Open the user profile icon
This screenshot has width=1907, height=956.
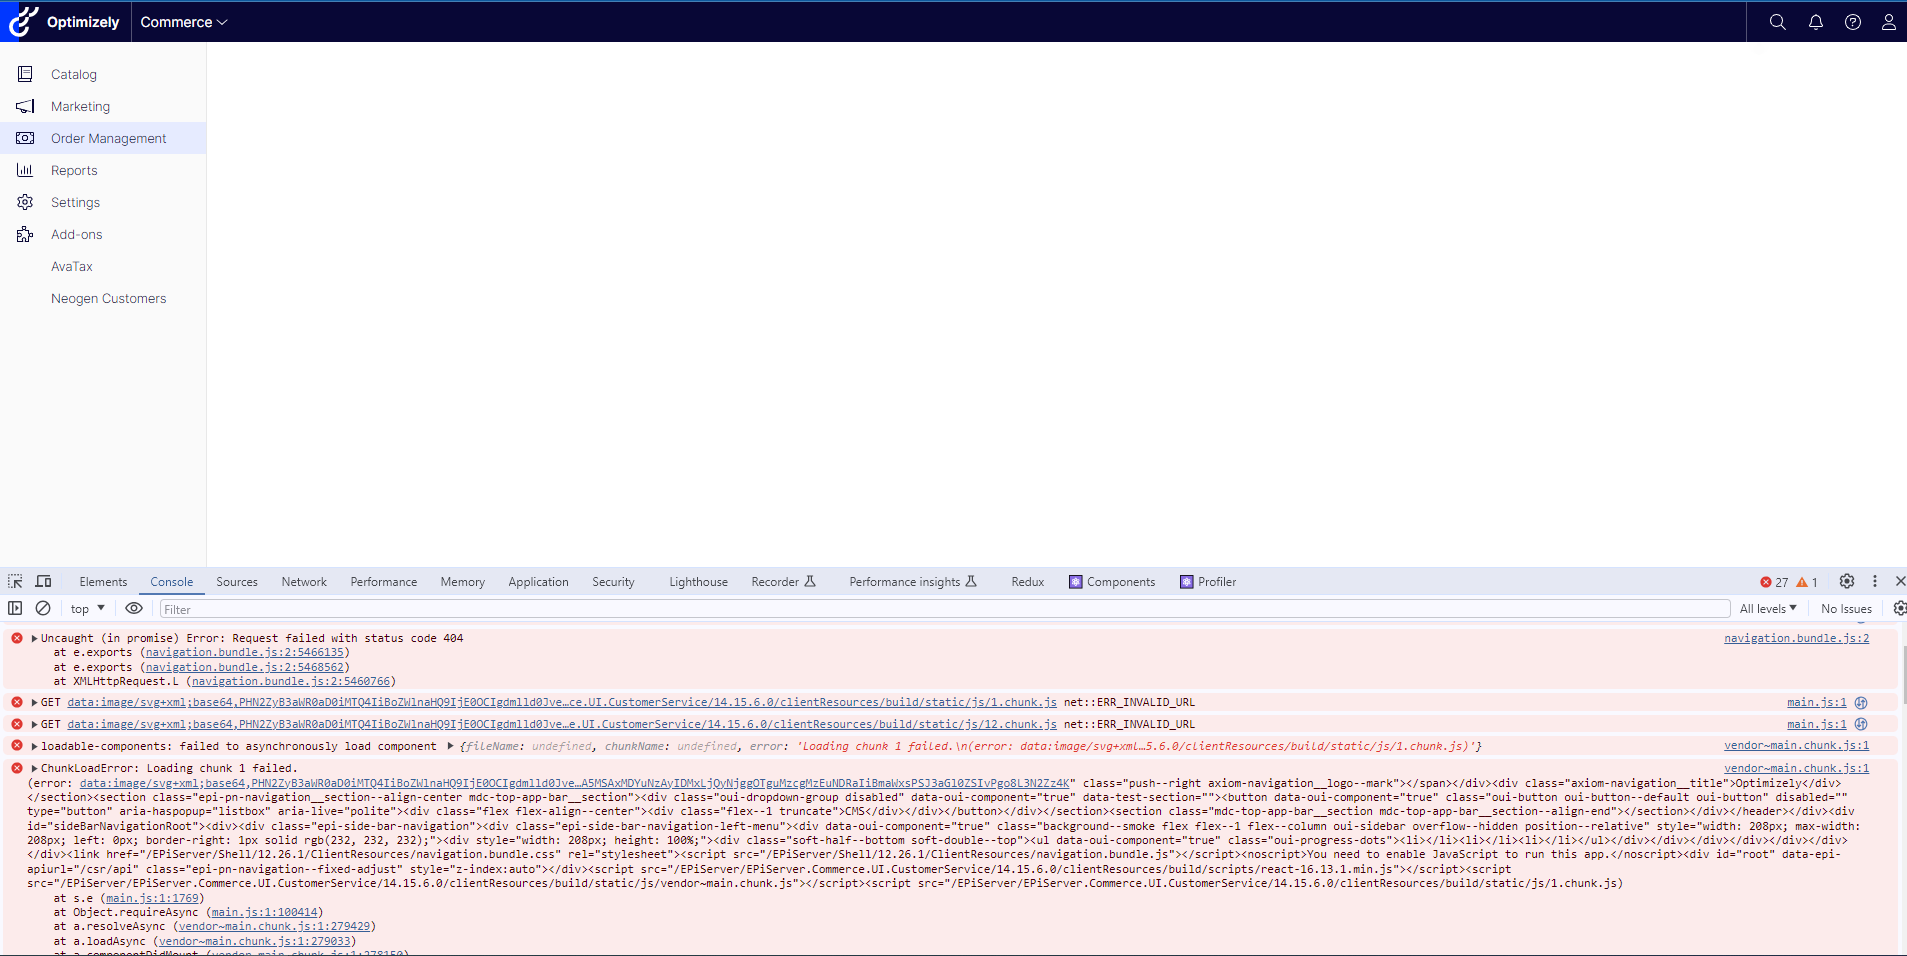pos(1888,22)
